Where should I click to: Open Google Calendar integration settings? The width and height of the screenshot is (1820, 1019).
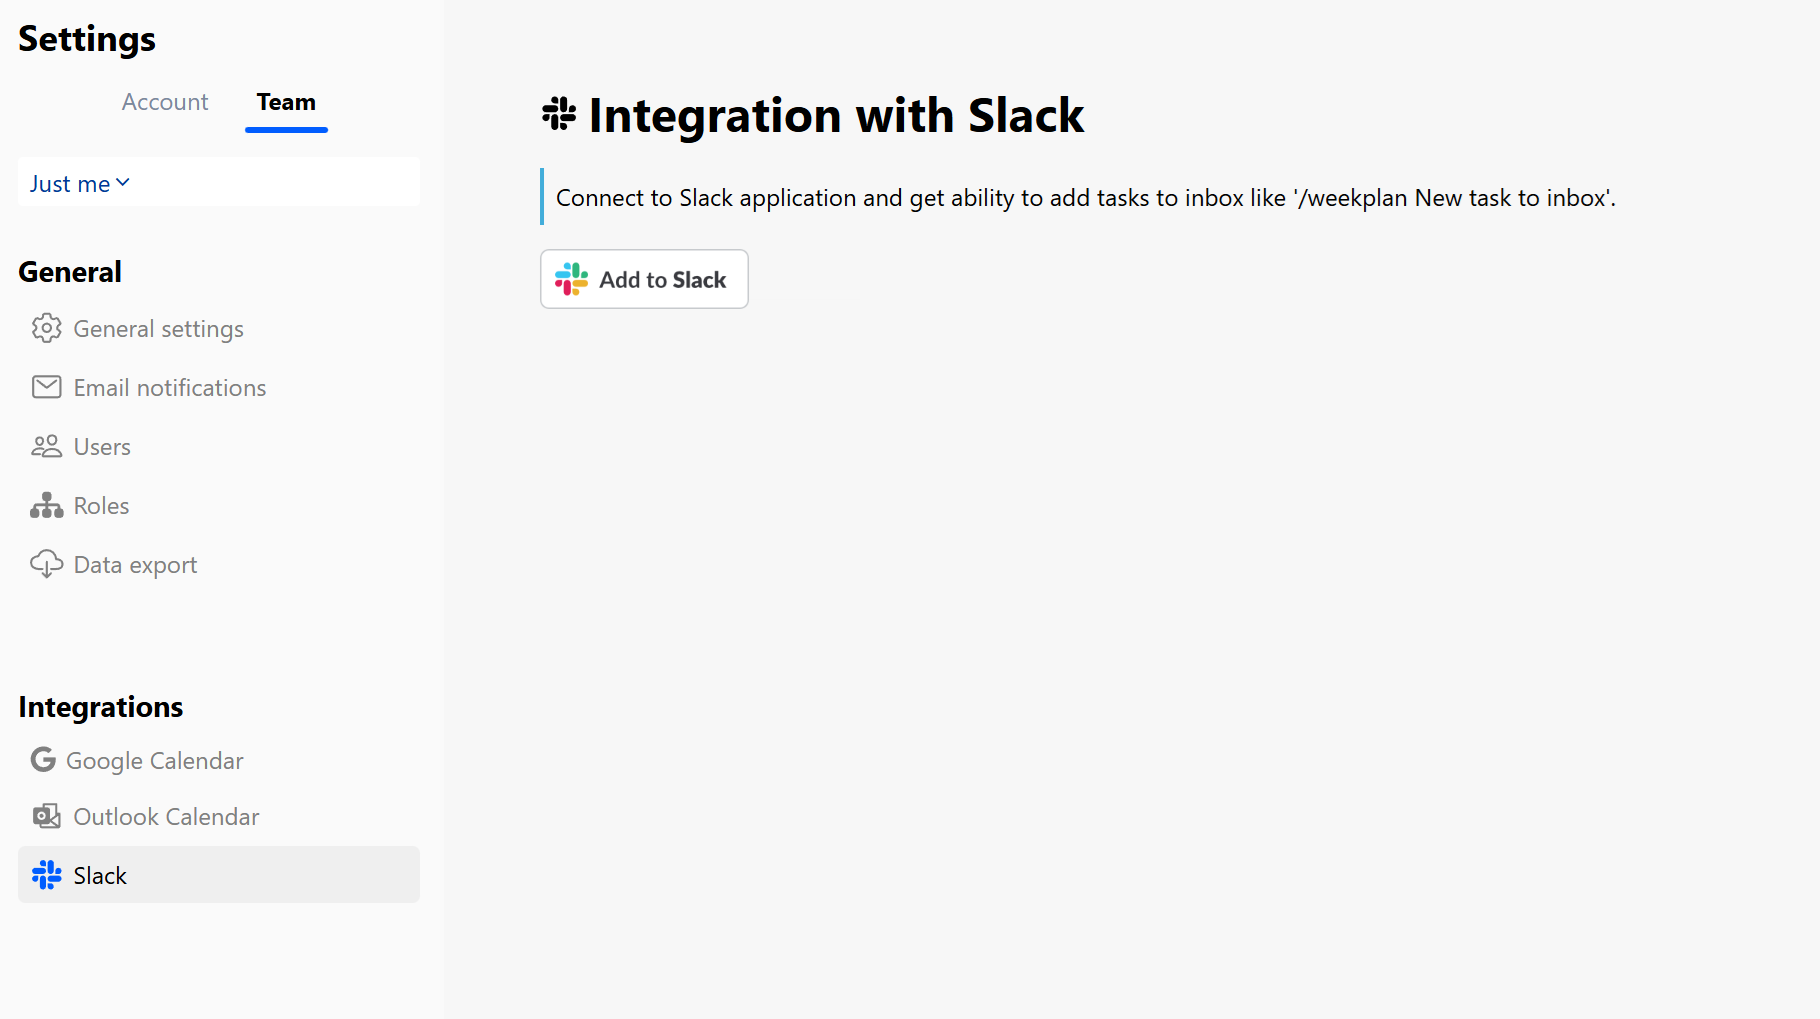154,759
